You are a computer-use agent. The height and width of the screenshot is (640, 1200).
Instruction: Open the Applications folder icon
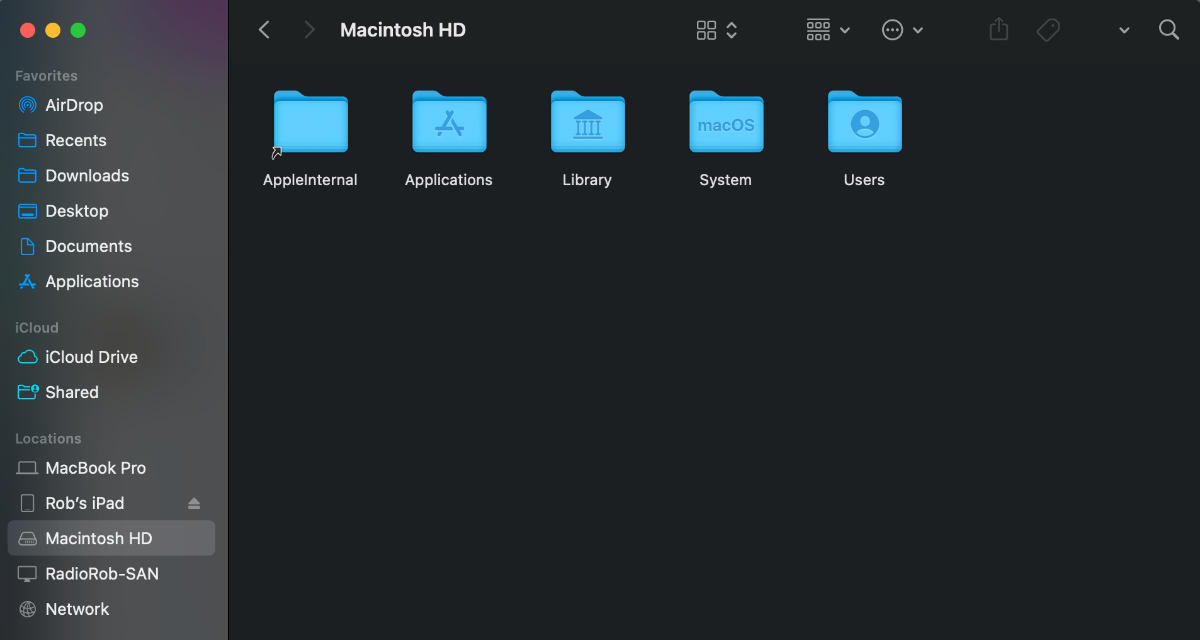pos(449,122)
